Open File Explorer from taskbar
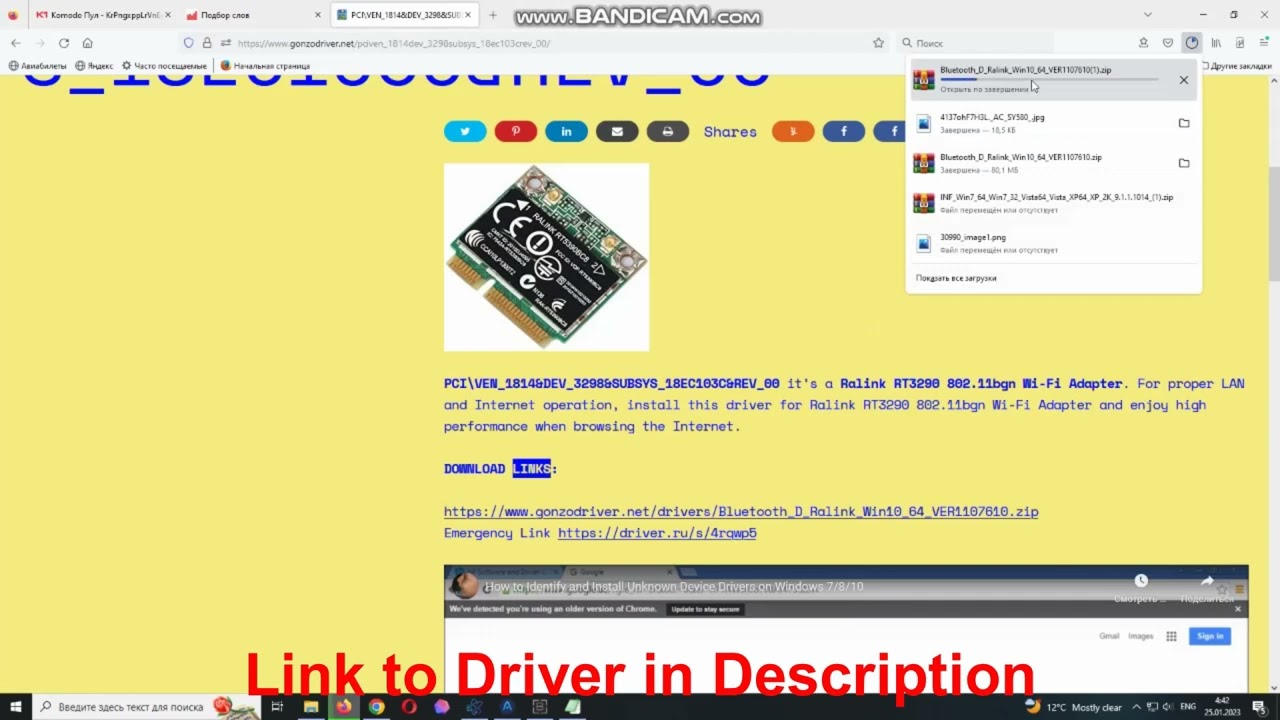Image resolution: width=1280 pixels, height=720 pixels. [311, 707]
